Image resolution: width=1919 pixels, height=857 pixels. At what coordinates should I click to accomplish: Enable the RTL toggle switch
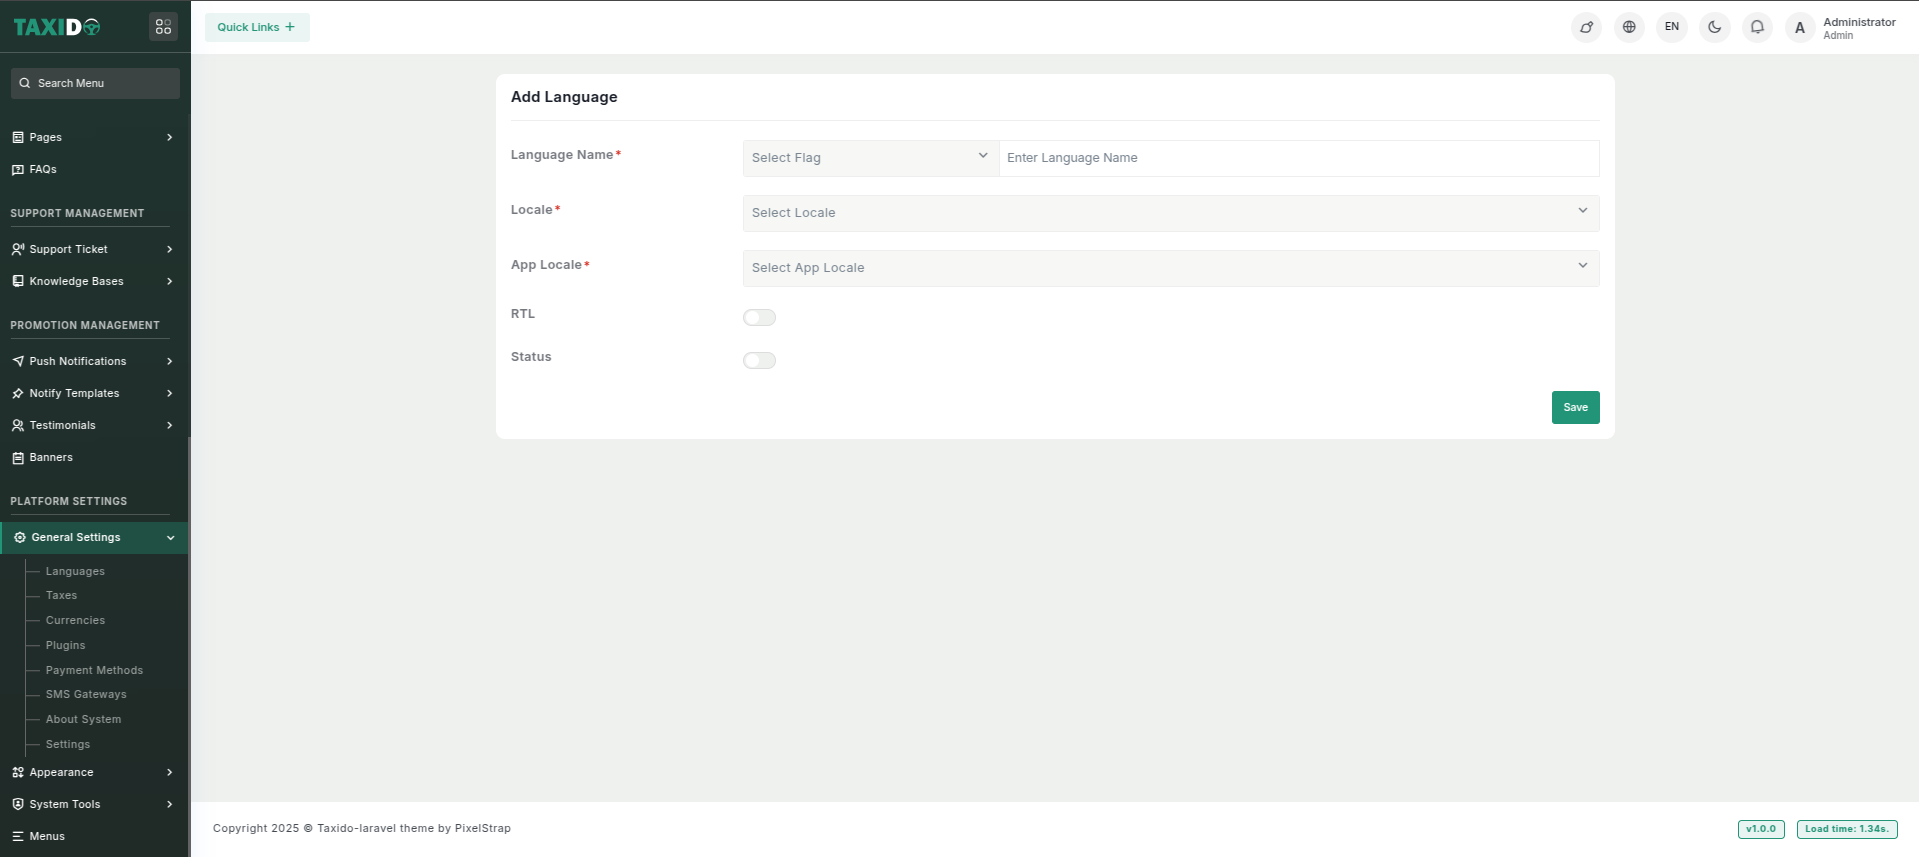[x=759, y=318]
